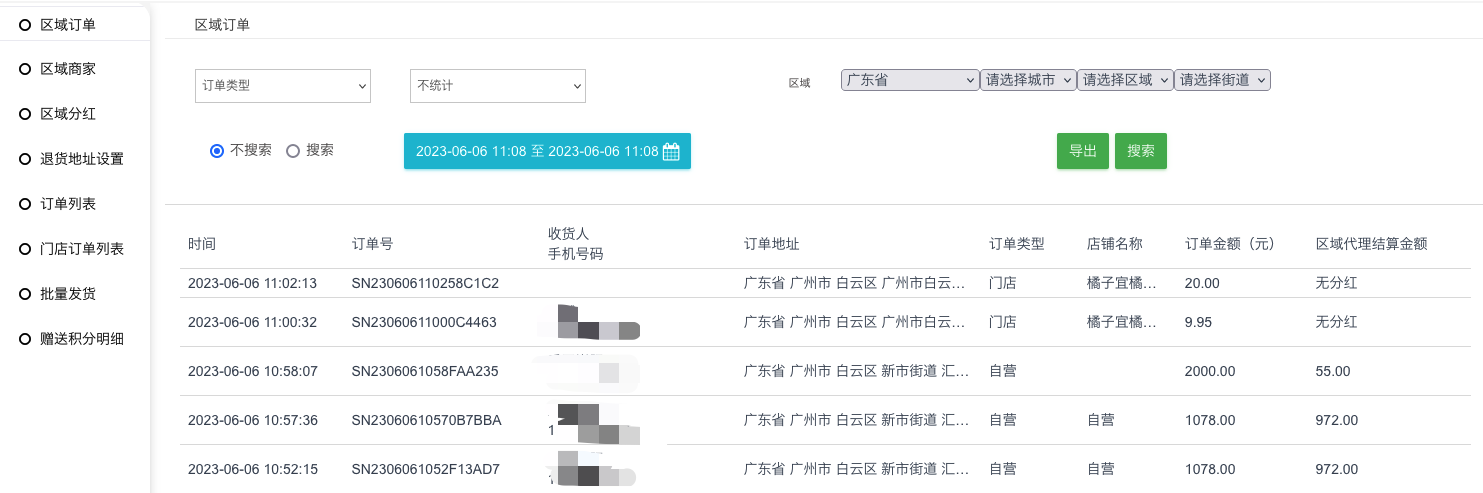
Task: Click the circle icon beside 赠送积分明细
Action: [x=25, y=339]
